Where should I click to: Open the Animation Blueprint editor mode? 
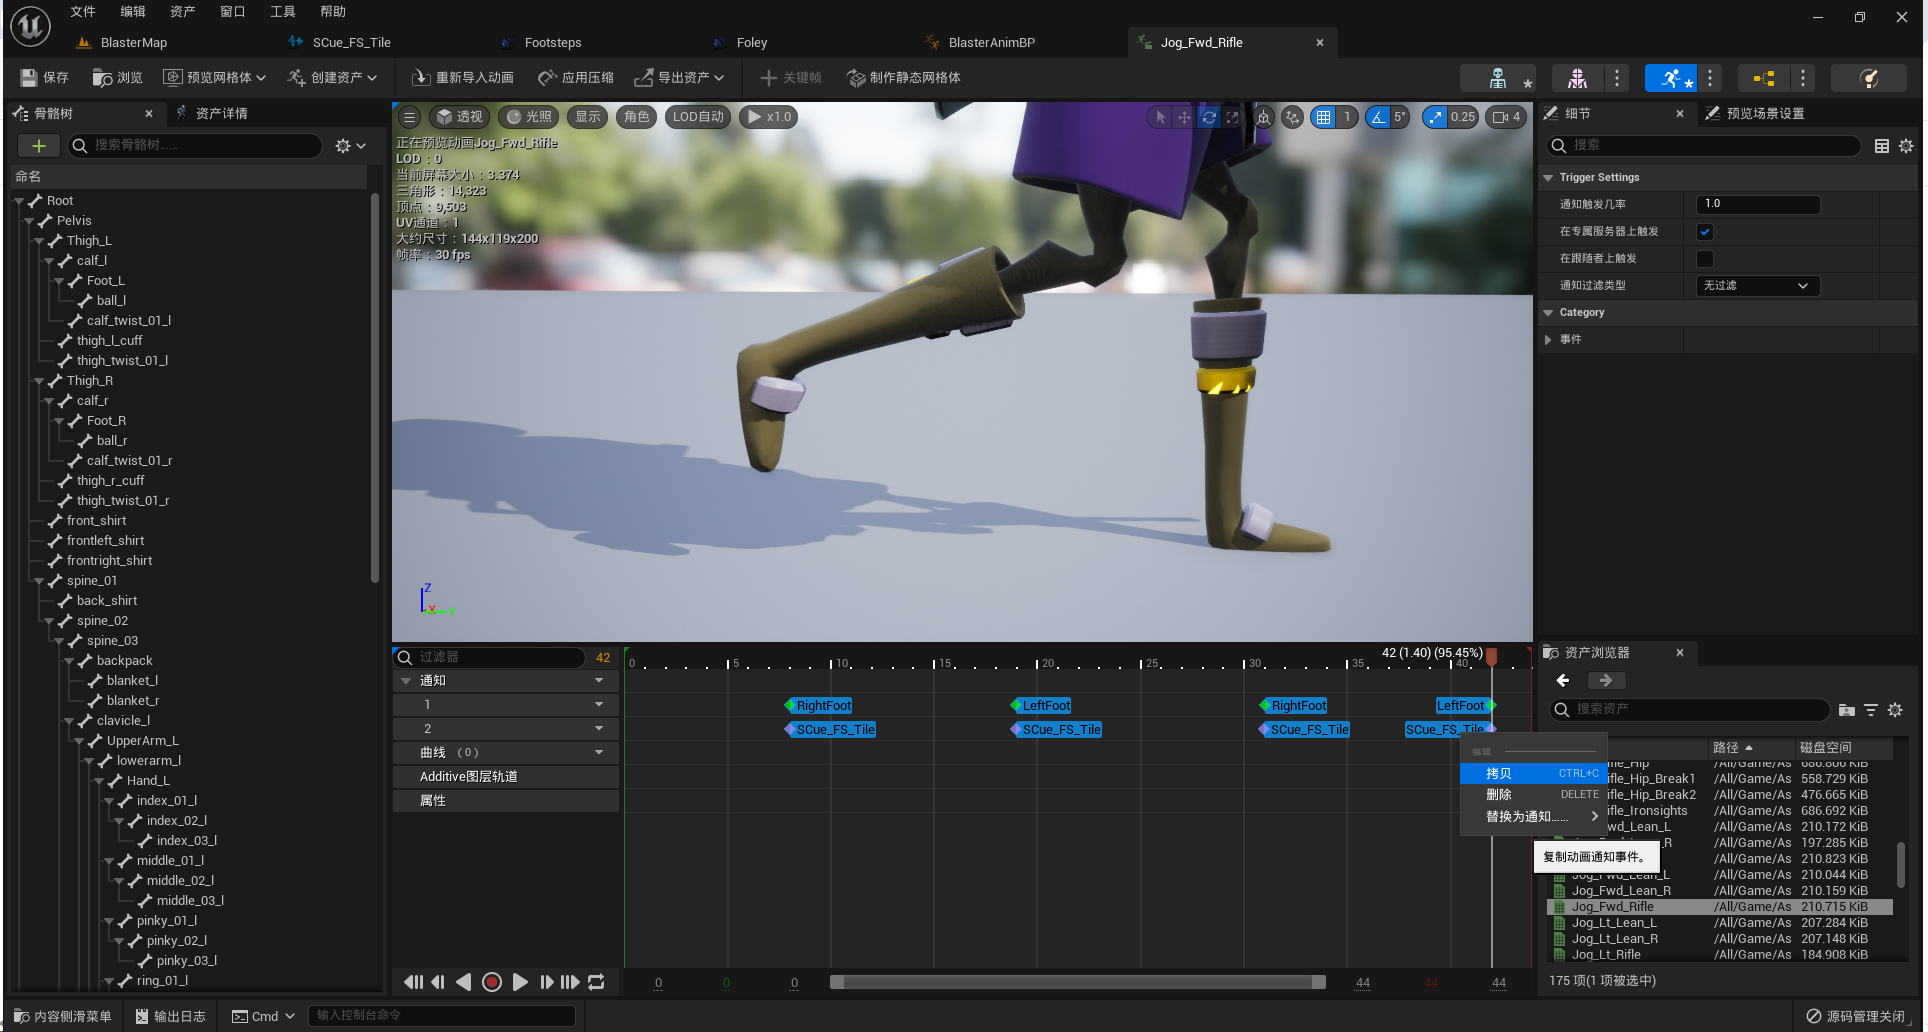click(x=1763, y=78)
